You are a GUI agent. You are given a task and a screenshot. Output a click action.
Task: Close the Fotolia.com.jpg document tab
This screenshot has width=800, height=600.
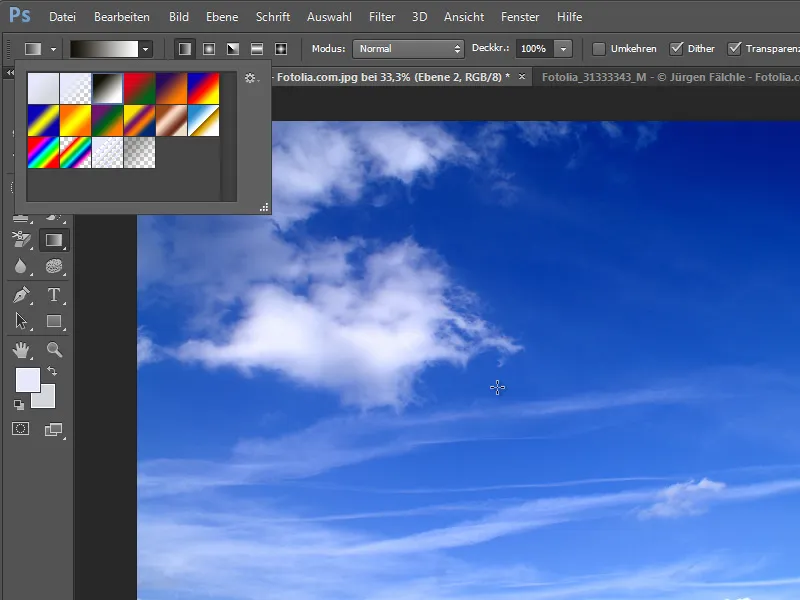521,77
